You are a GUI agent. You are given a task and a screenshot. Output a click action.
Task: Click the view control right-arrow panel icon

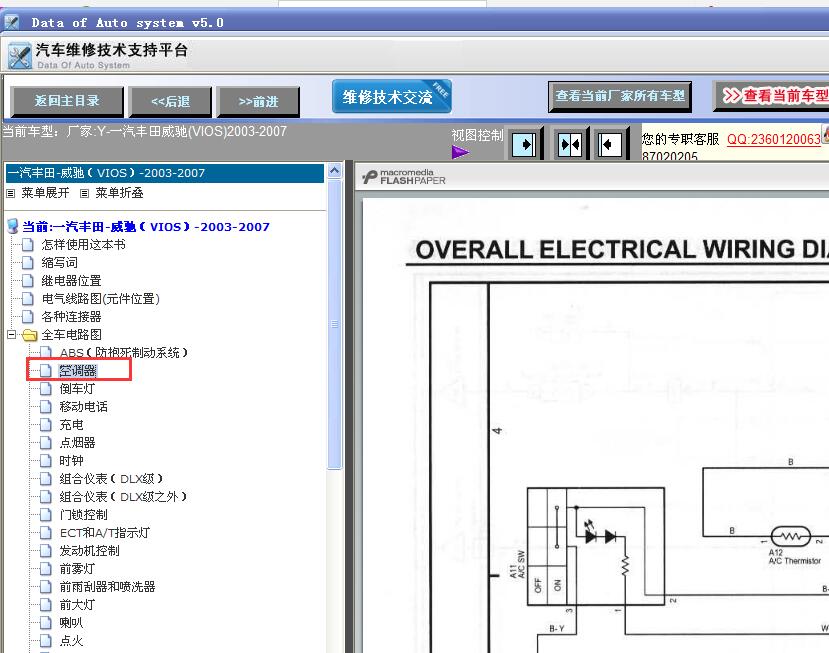tap(525, 144)
